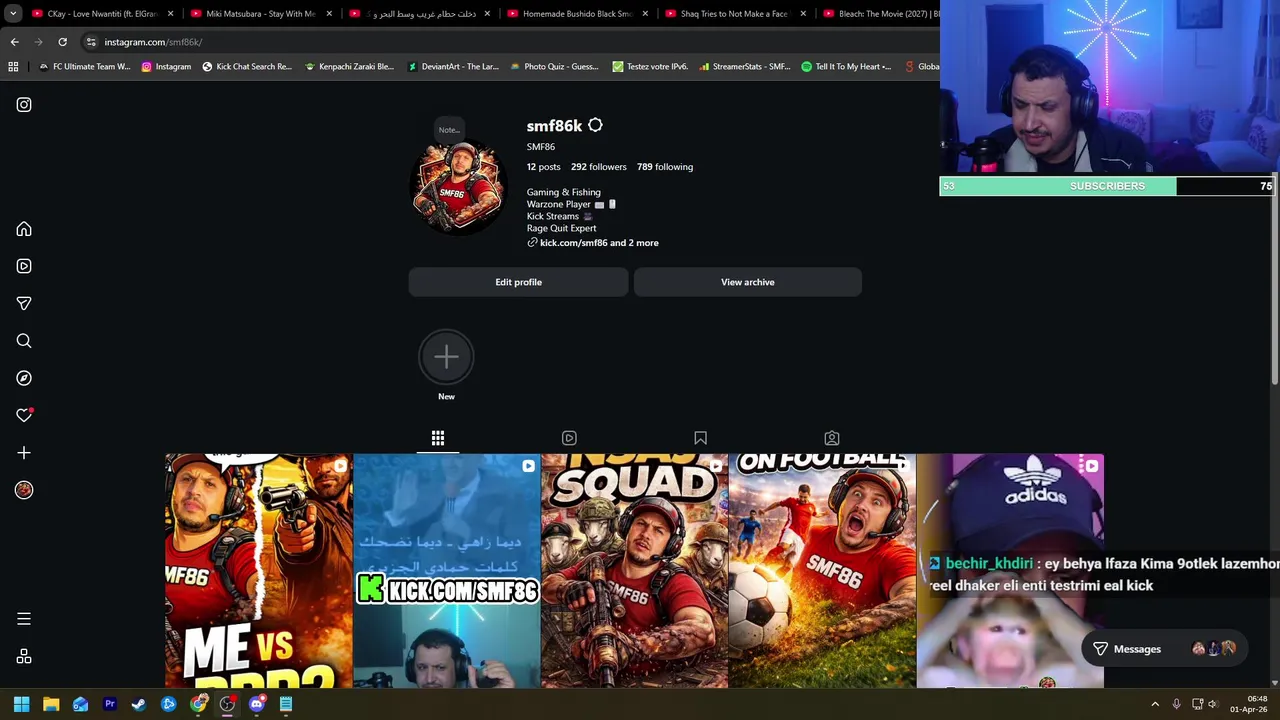Launch Adobe Premiere Pro from taskbar
The image size is (1280, 720).
click(x=110, y=704)
